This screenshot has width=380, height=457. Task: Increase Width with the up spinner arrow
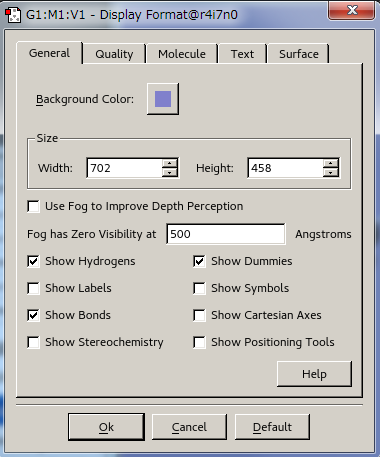[170, 163]
